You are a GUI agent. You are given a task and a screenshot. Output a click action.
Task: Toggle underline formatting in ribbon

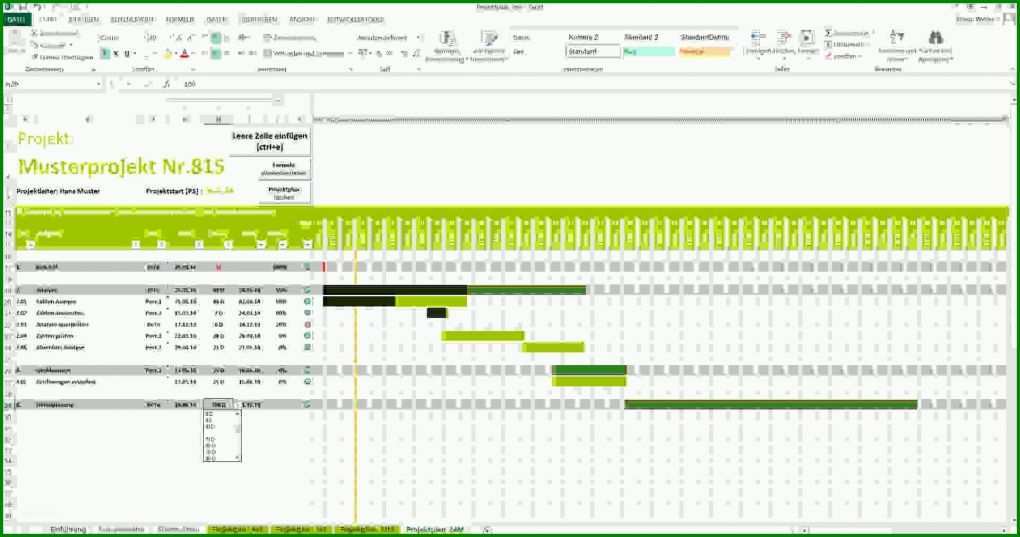pos(127,53)
